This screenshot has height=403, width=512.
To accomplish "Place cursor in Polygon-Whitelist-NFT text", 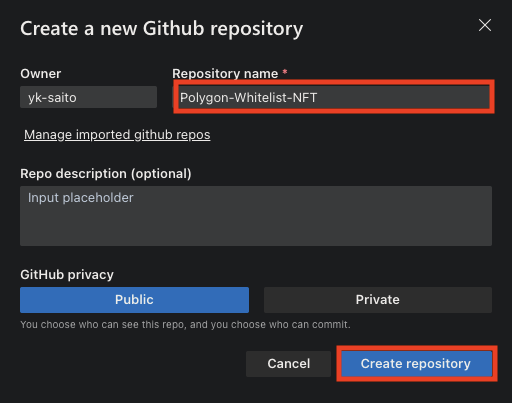I will [x=248, y=98].
